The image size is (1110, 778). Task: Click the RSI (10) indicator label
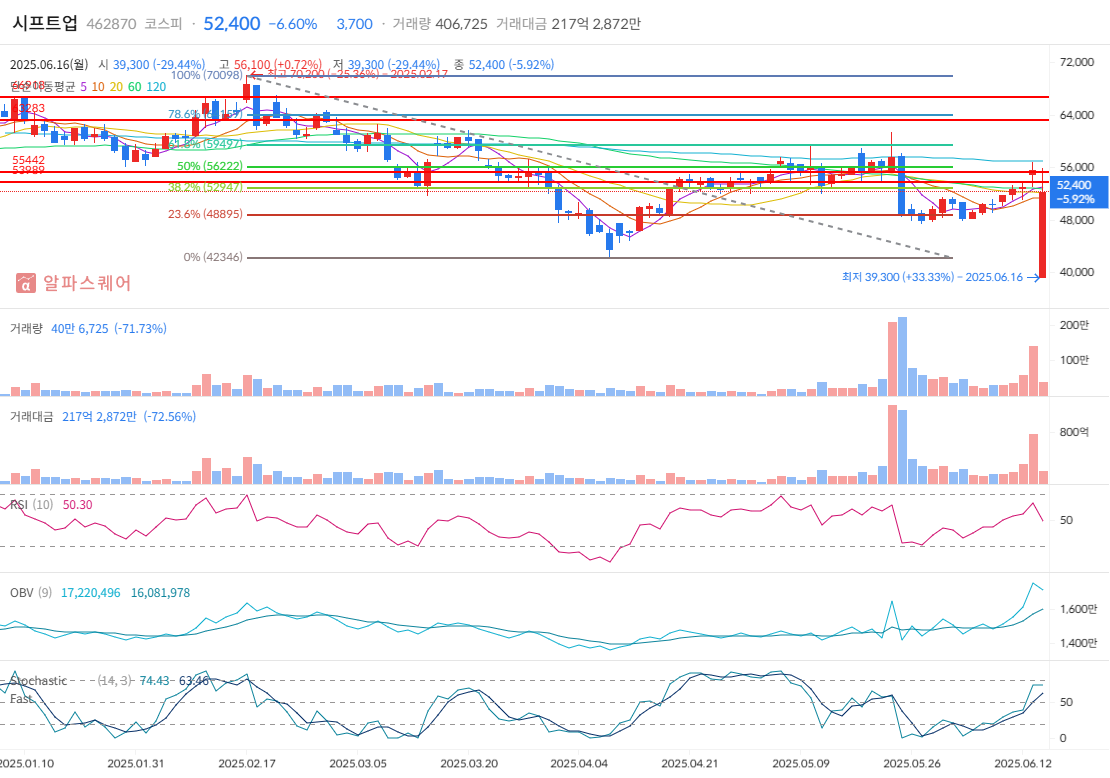[32, 505]
